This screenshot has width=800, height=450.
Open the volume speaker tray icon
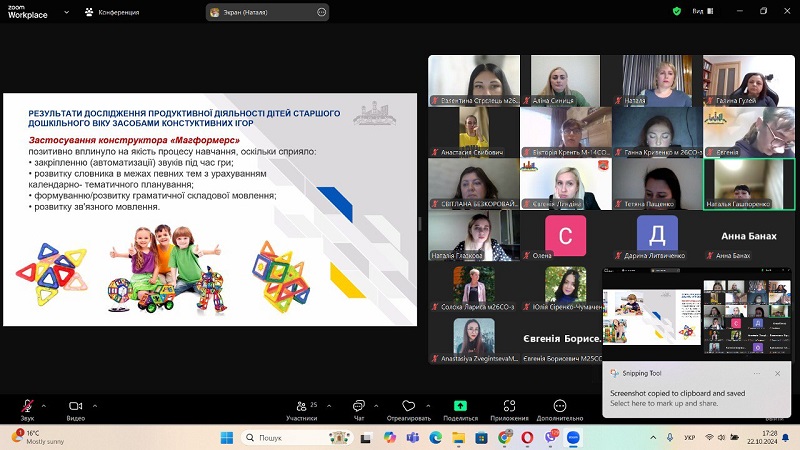(721, 437)
